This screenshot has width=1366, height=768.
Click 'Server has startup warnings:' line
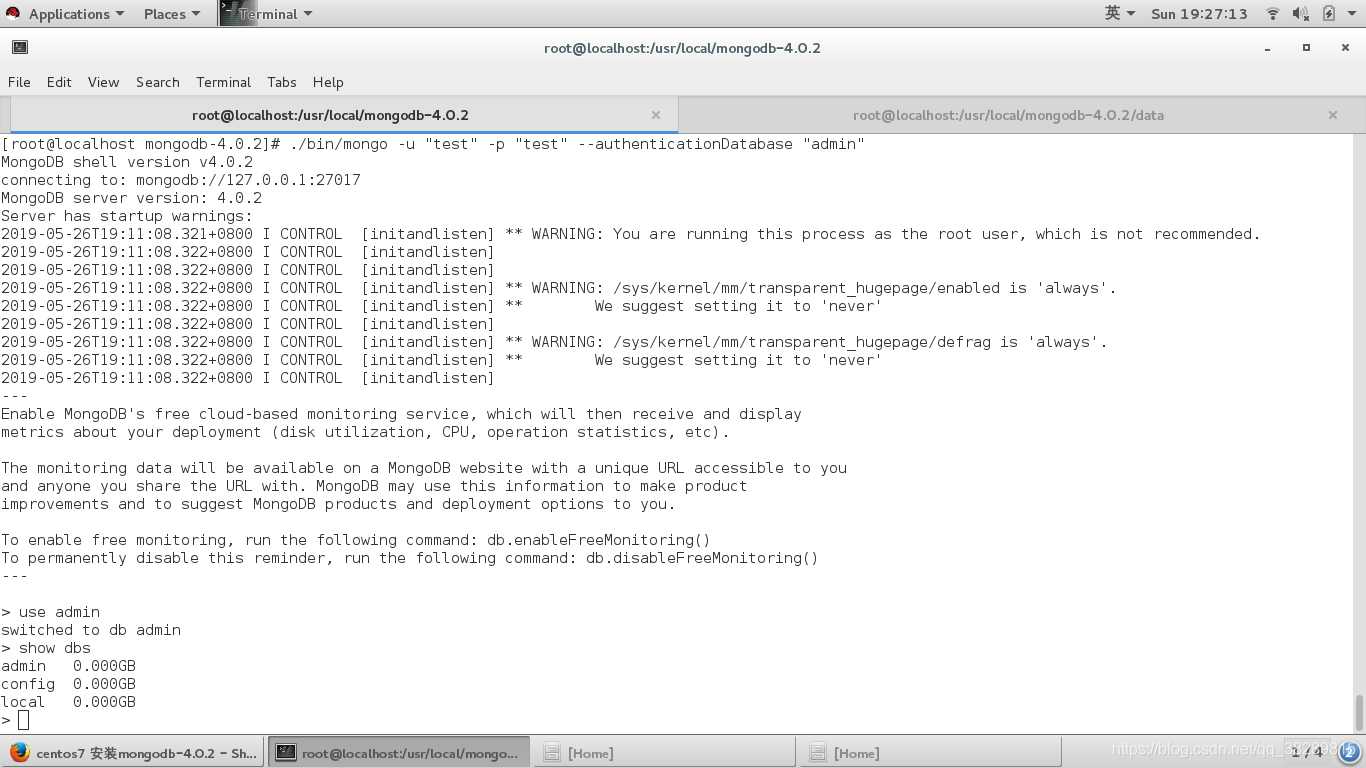coord(127,216)
